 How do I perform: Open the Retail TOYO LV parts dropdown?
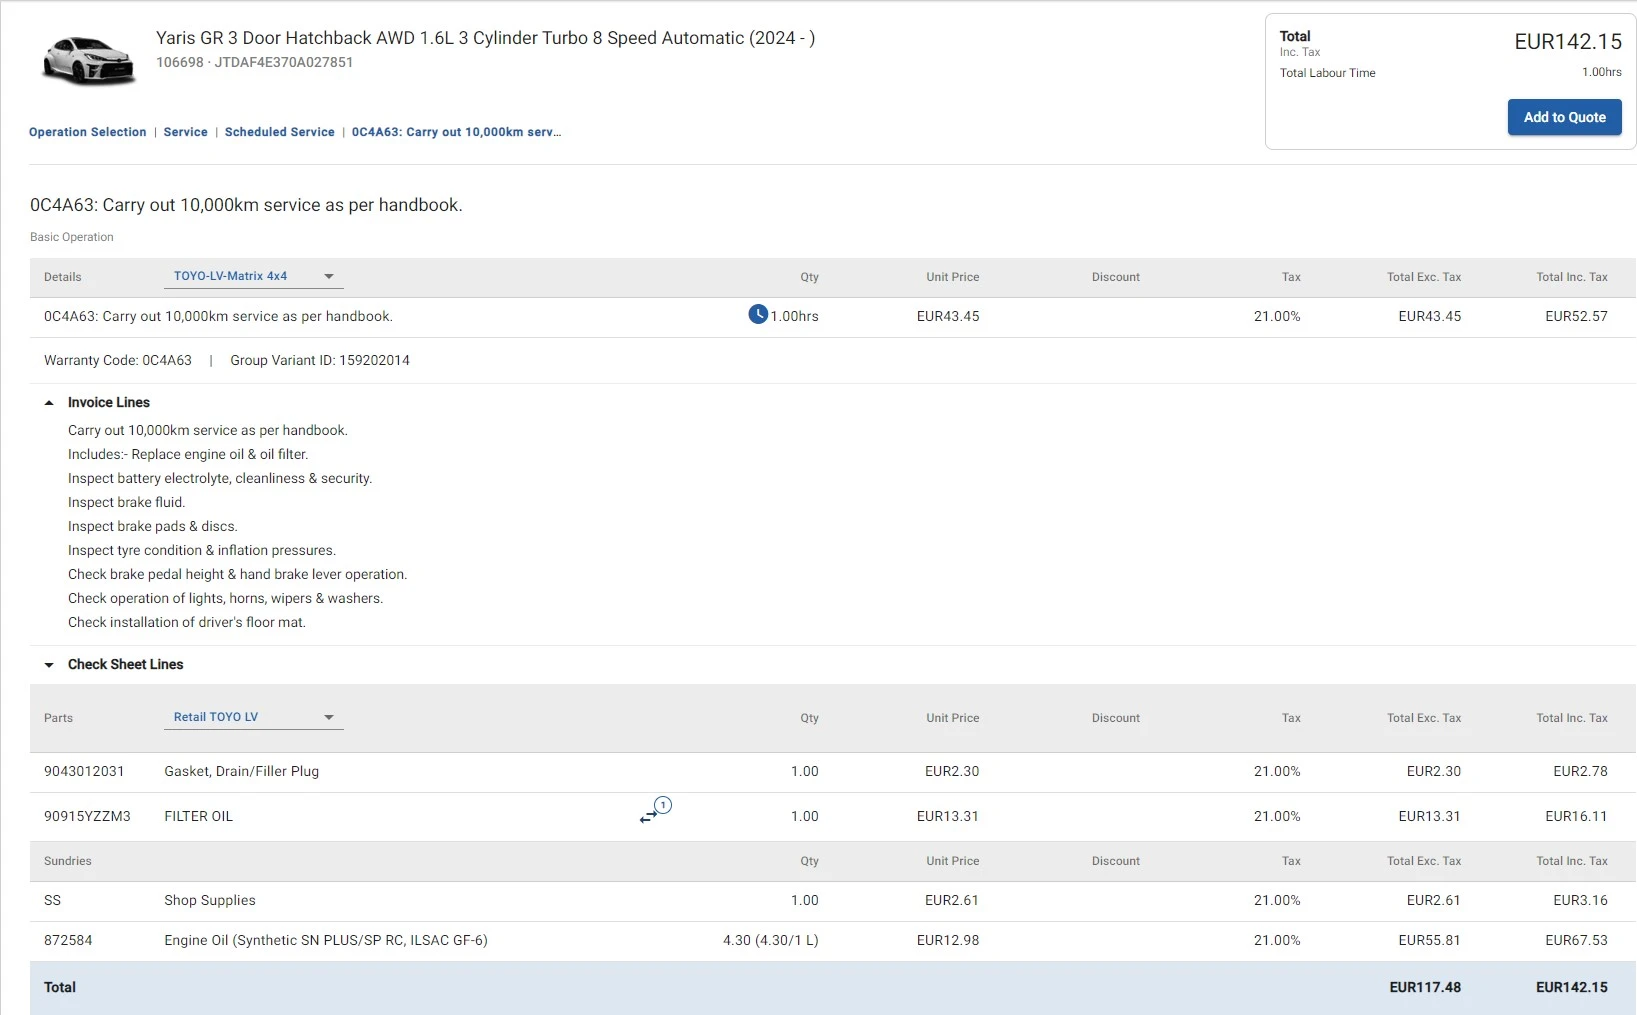254,717
